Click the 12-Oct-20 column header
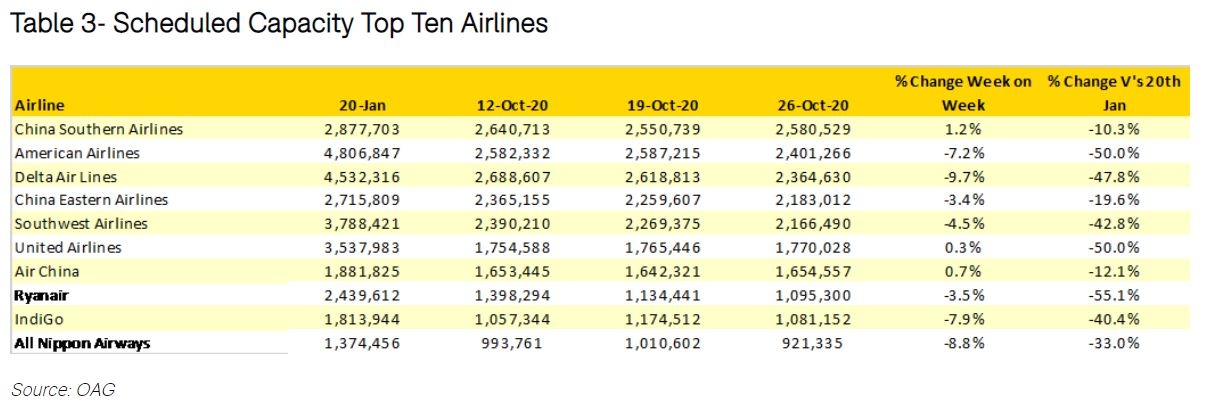Screen dimensions: 1211x418 514,105
